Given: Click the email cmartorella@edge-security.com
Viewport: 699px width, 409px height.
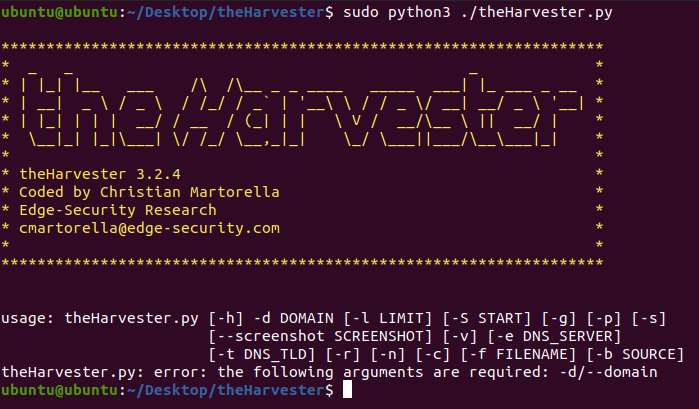Looking at the screenshot, I should pos(149,228).
